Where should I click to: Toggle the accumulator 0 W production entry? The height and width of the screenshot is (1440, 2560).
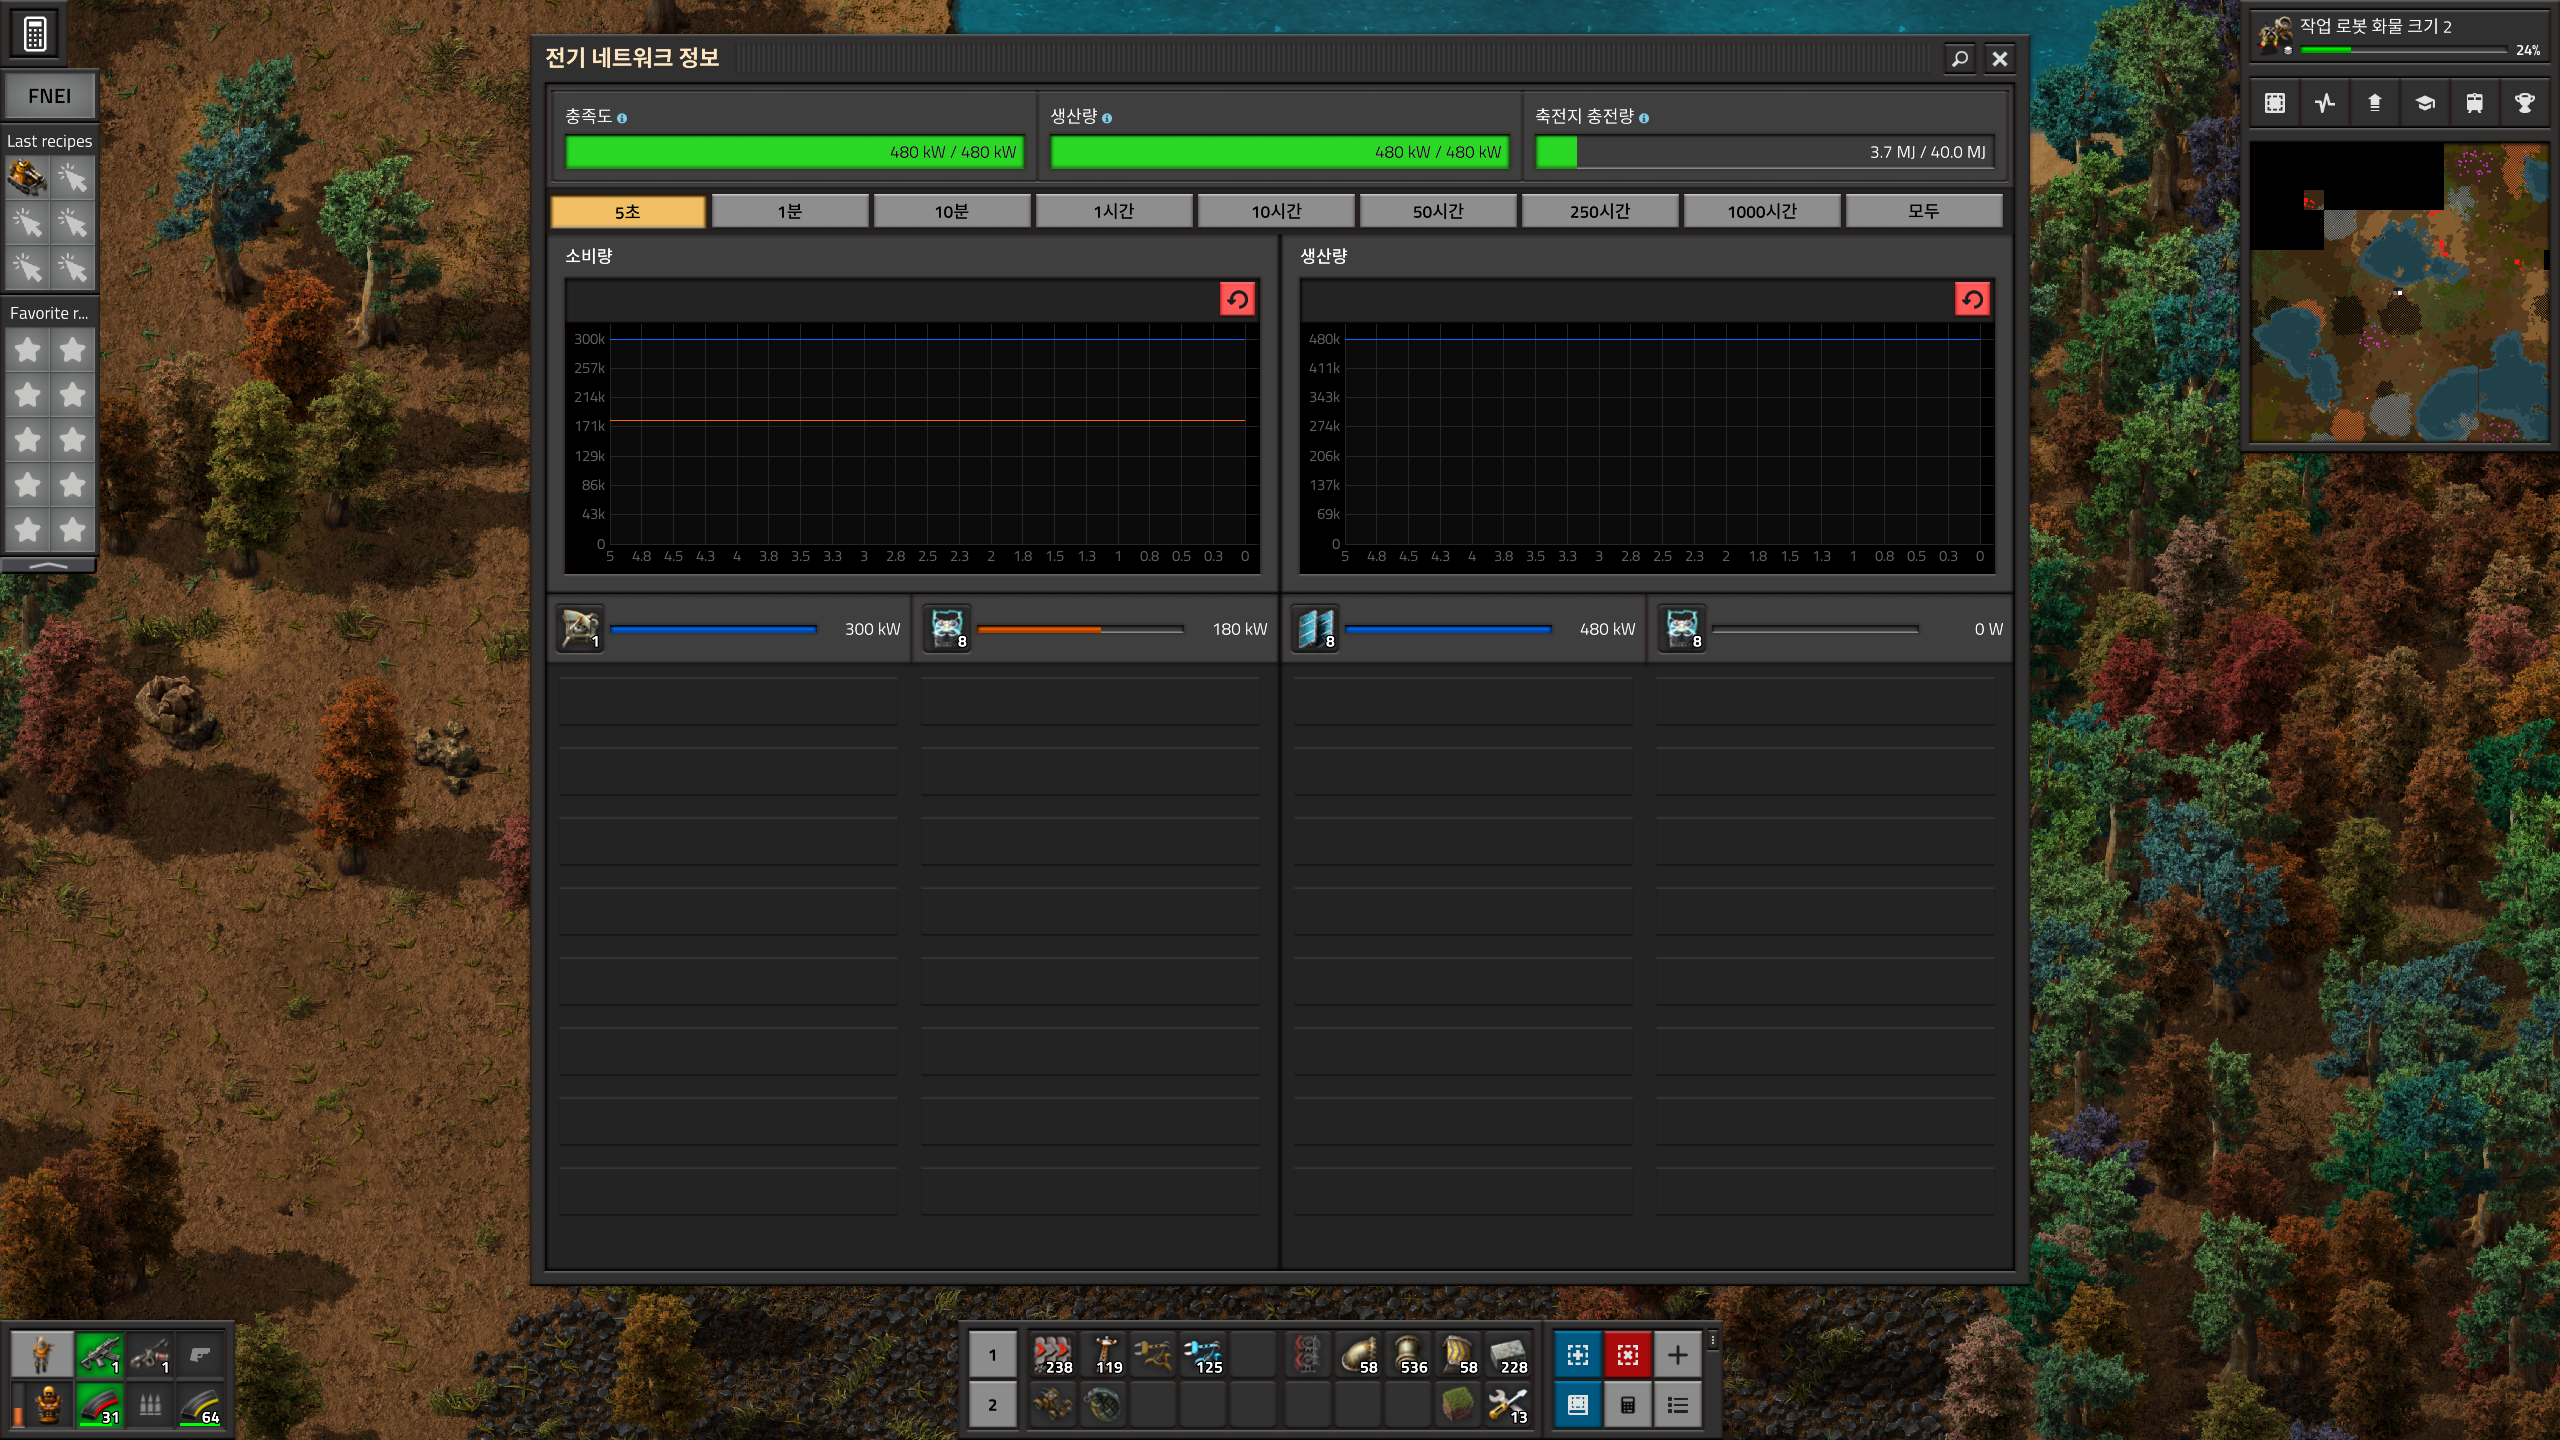coord(1831,629)
